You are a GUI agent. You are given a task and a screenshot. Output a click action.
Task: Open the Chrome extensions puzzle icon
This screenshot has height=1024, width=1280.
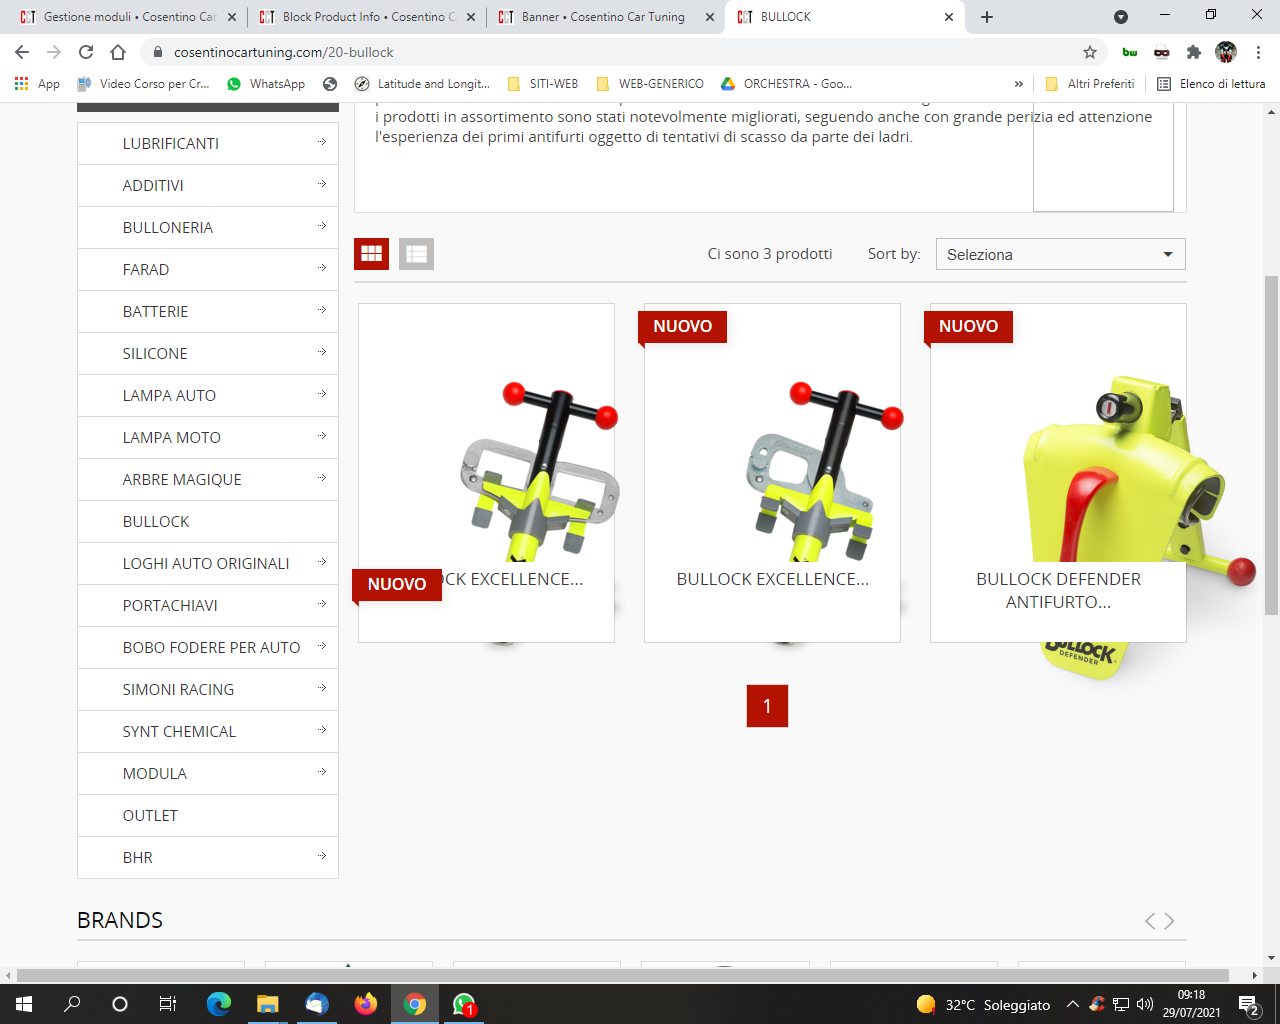click(1193, 52)
